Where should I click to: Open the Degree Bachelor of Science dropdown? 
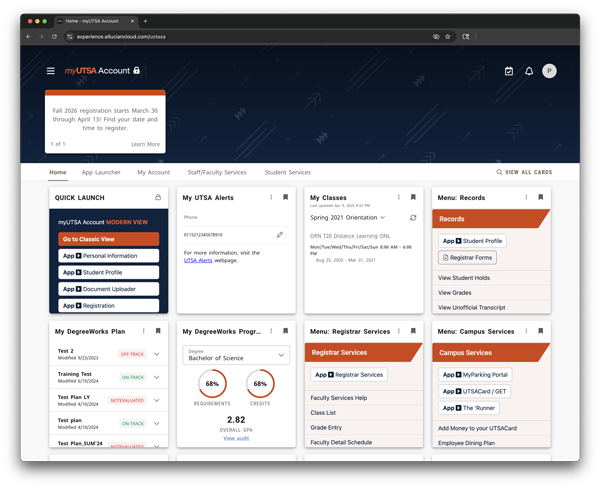236,355
